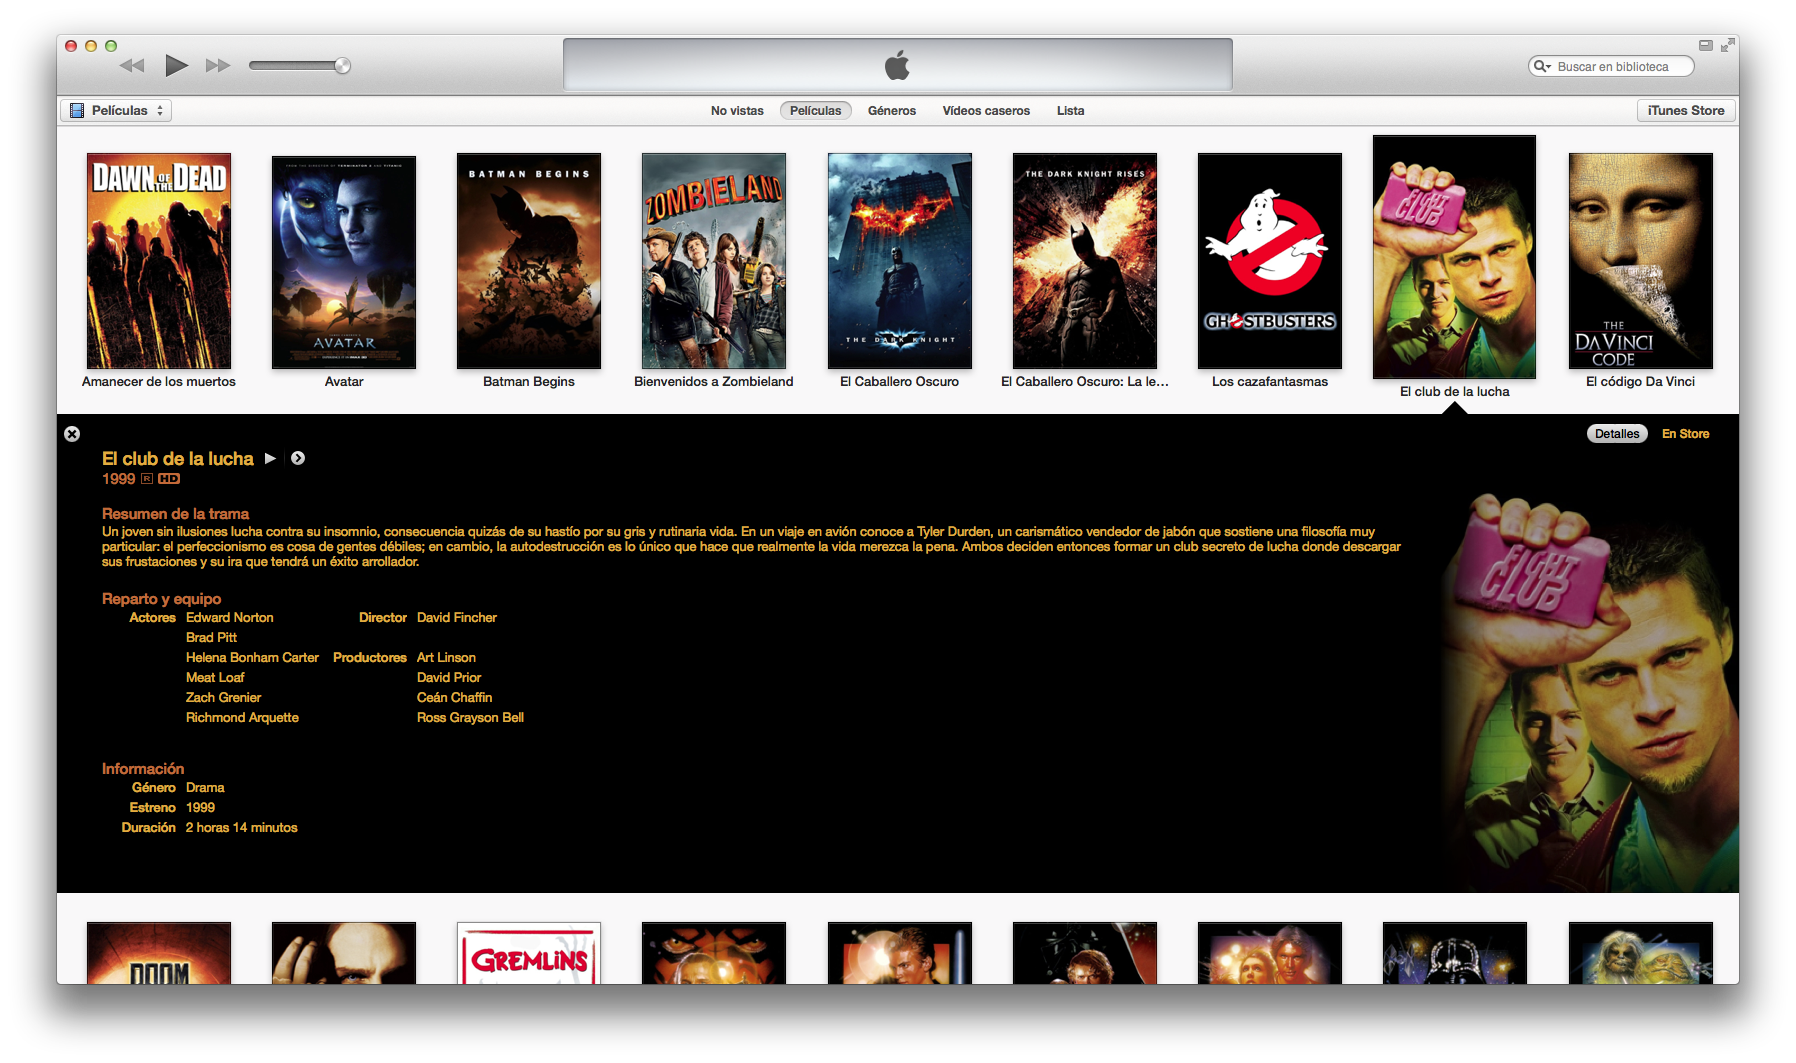This screenshot has height=1063, width=1796.
Task: Play El club de la lucha arrow
Action: [x=270, y=458]
